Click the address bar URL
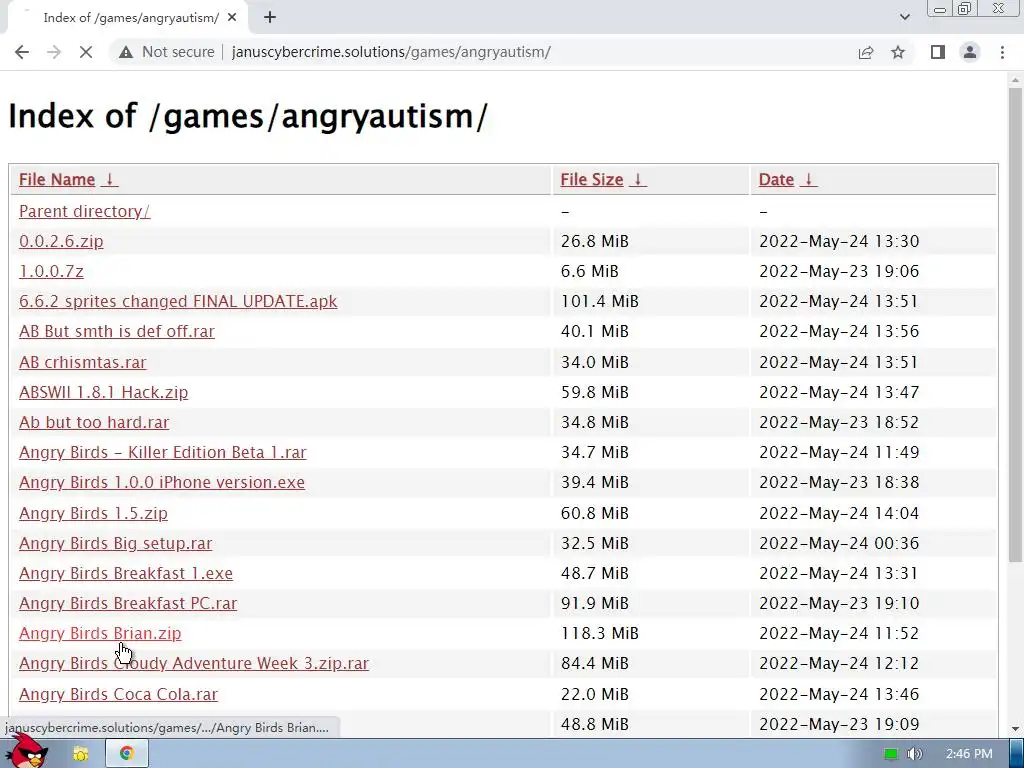The width and height of the screenshot is (1024, 768). (391, 52)
